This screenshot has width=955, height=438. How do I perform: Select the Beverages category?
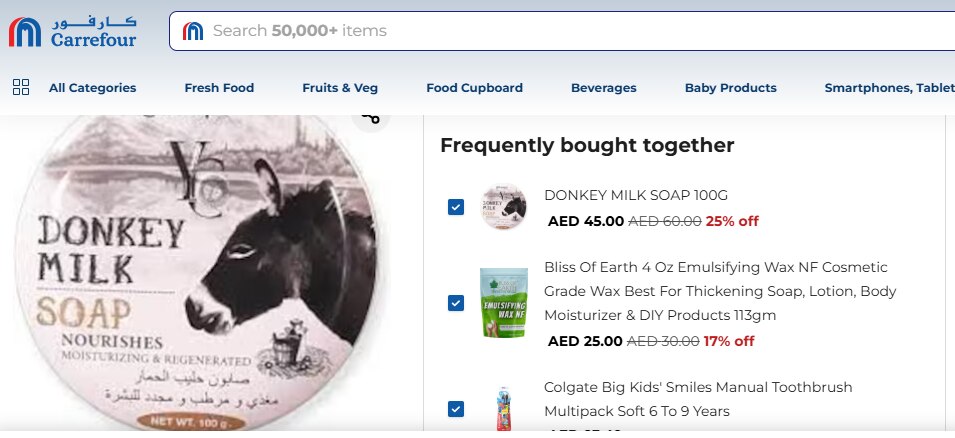coord(603,88)
